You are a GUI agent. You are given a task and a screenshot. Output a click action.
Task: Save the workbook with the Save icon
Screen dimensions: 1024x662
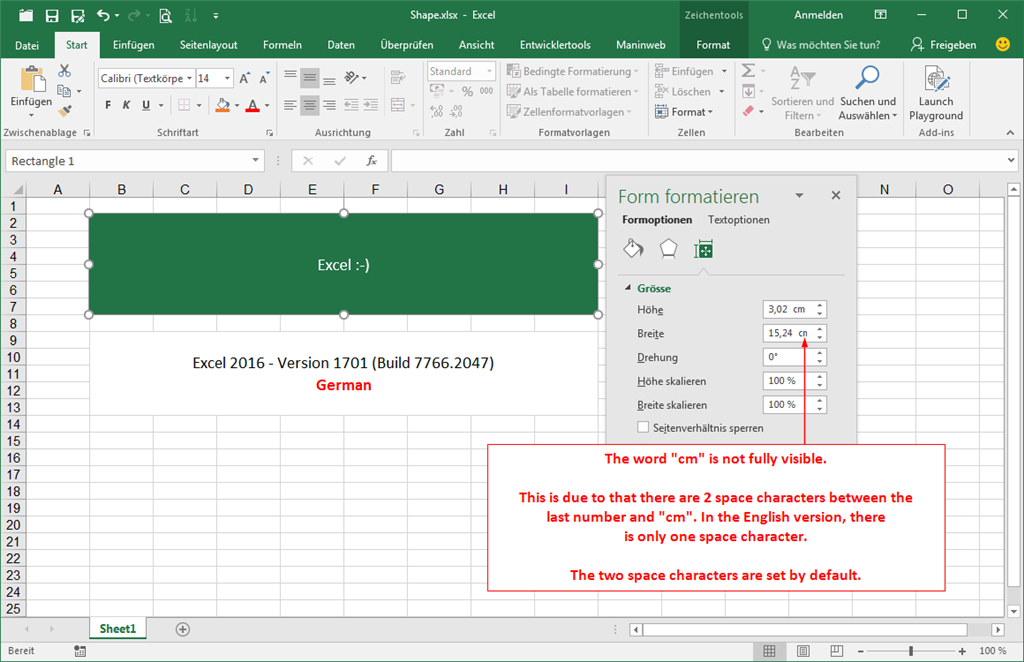[52, 15]
